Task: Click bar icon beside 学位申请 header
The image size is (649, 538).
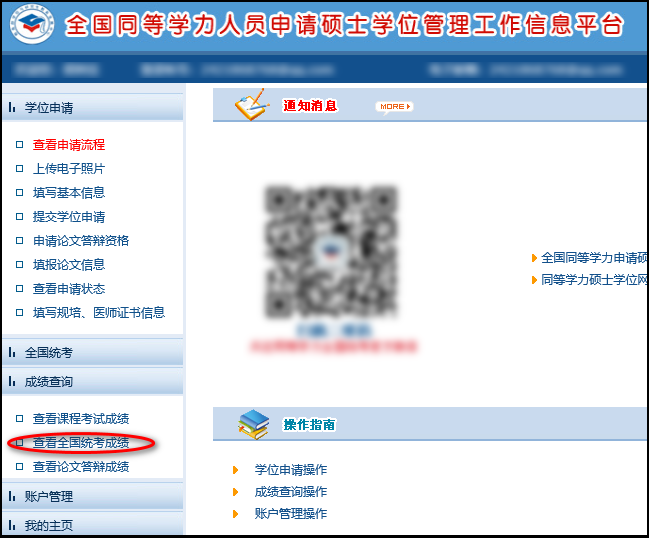Action: [x=12, y=108]
